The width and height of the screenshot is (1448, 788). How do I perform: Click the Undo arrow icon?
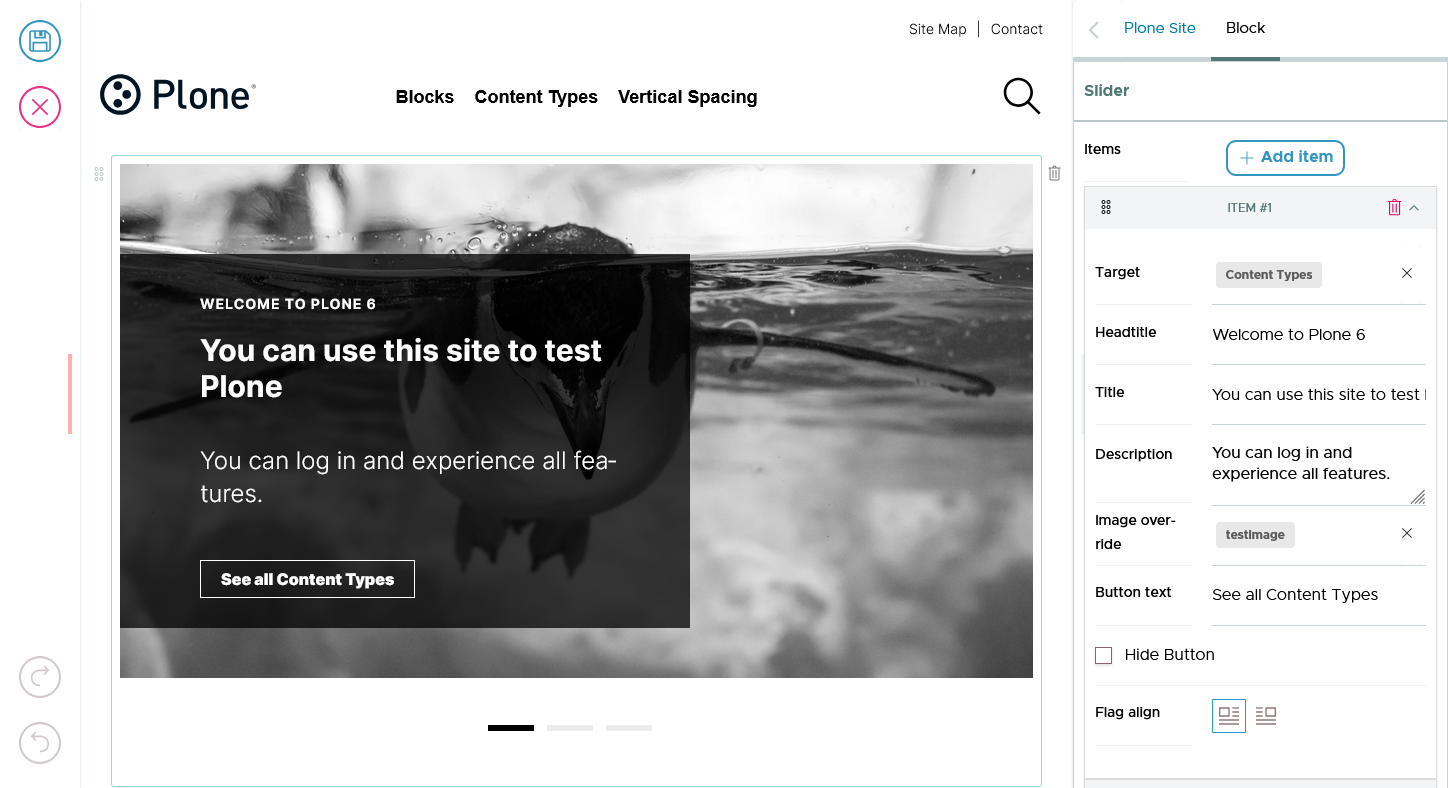pos(40,743)
